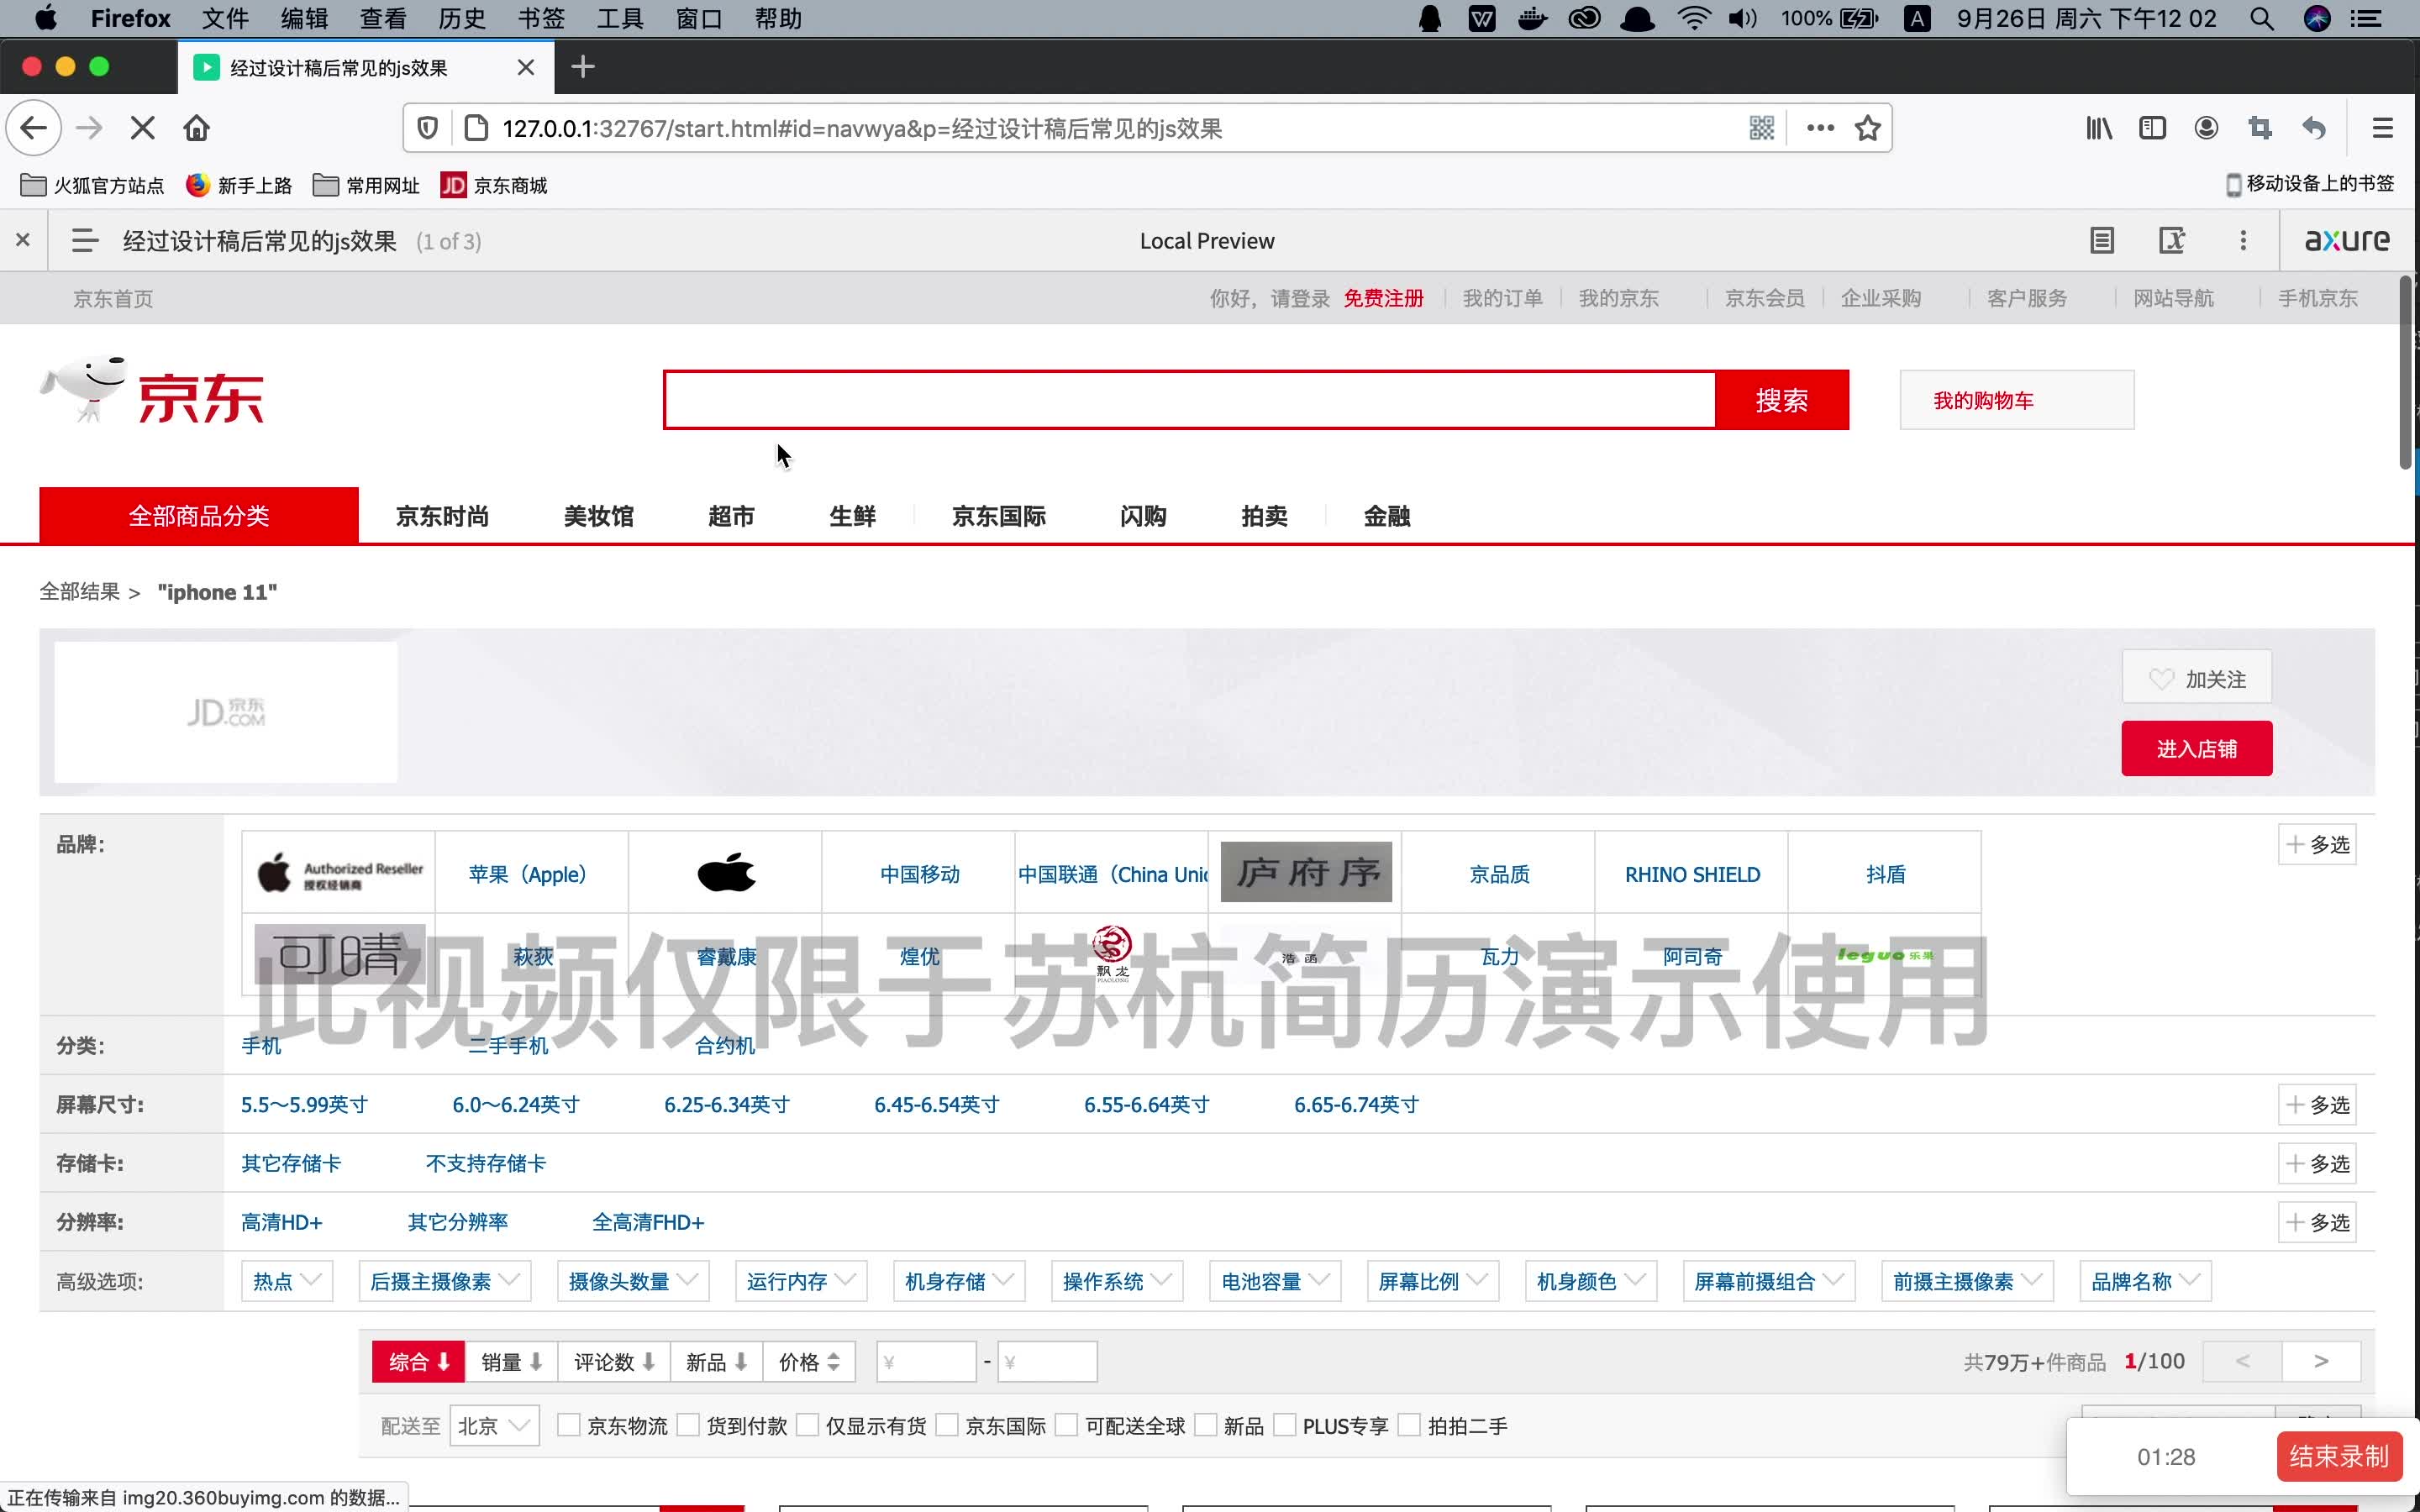Click the undo arrow icon in Firefox toolbar
Screen dimensions: 2420x1512
(2314, 128)
